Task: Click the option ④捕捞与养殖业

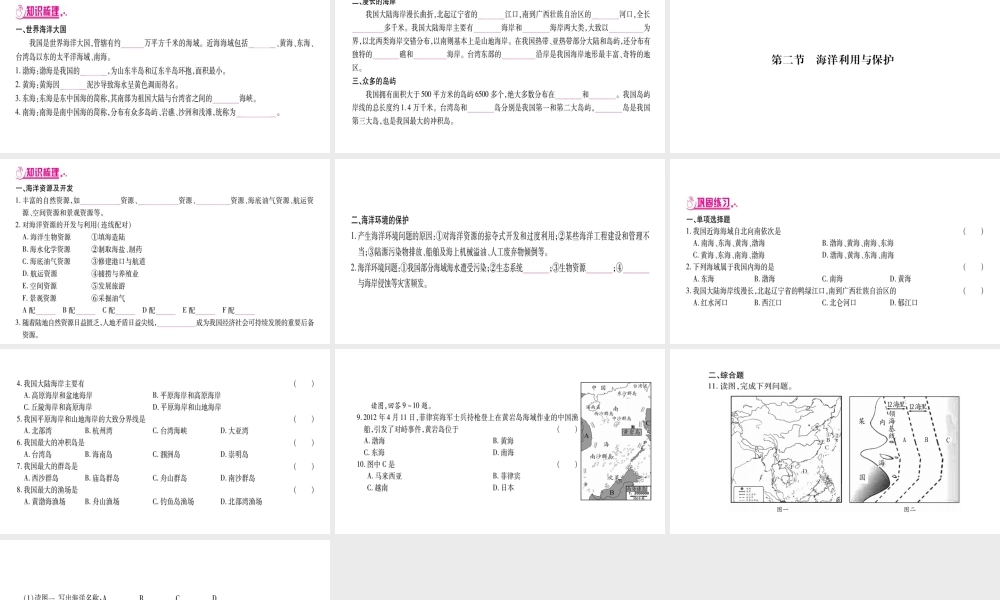Action: pos(114,274)
